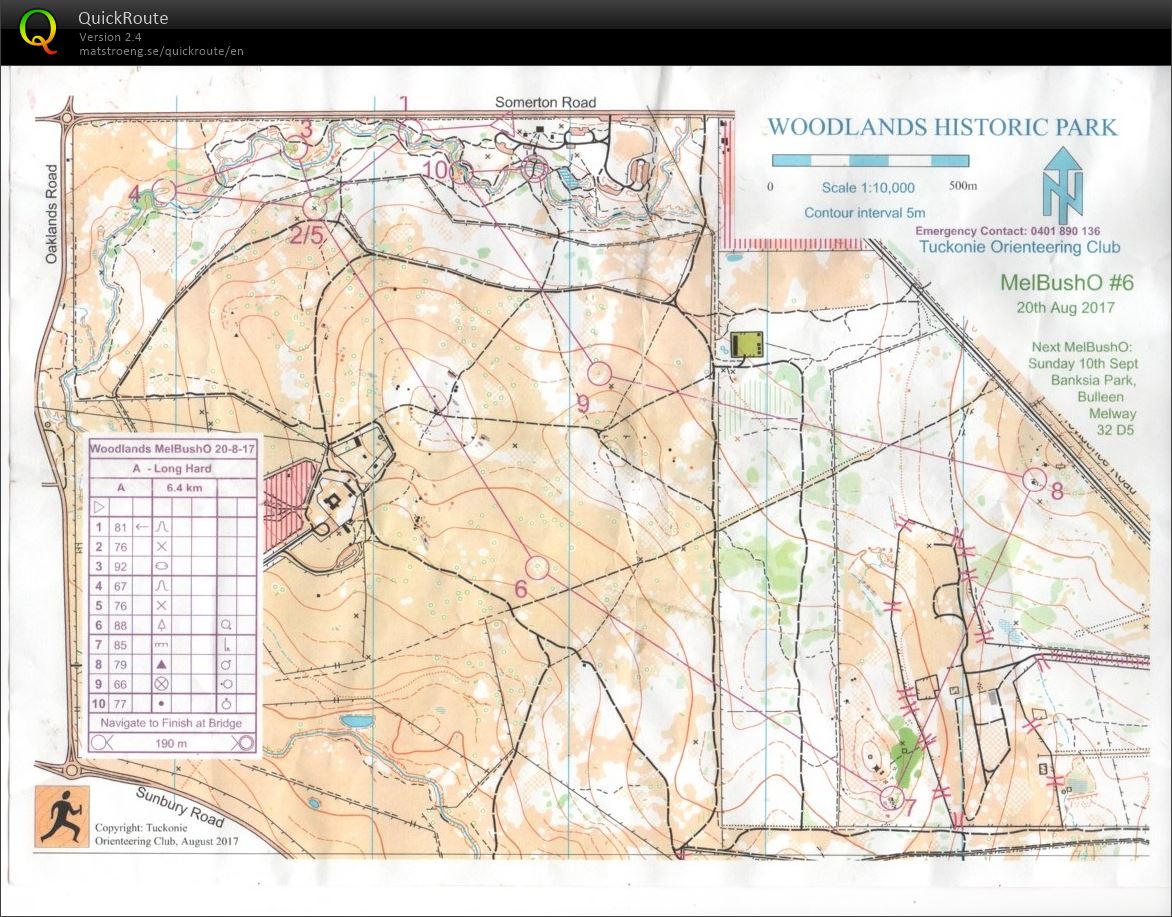Click the north arrow symbol
Screen dimensions: 1172x917
1062,187
